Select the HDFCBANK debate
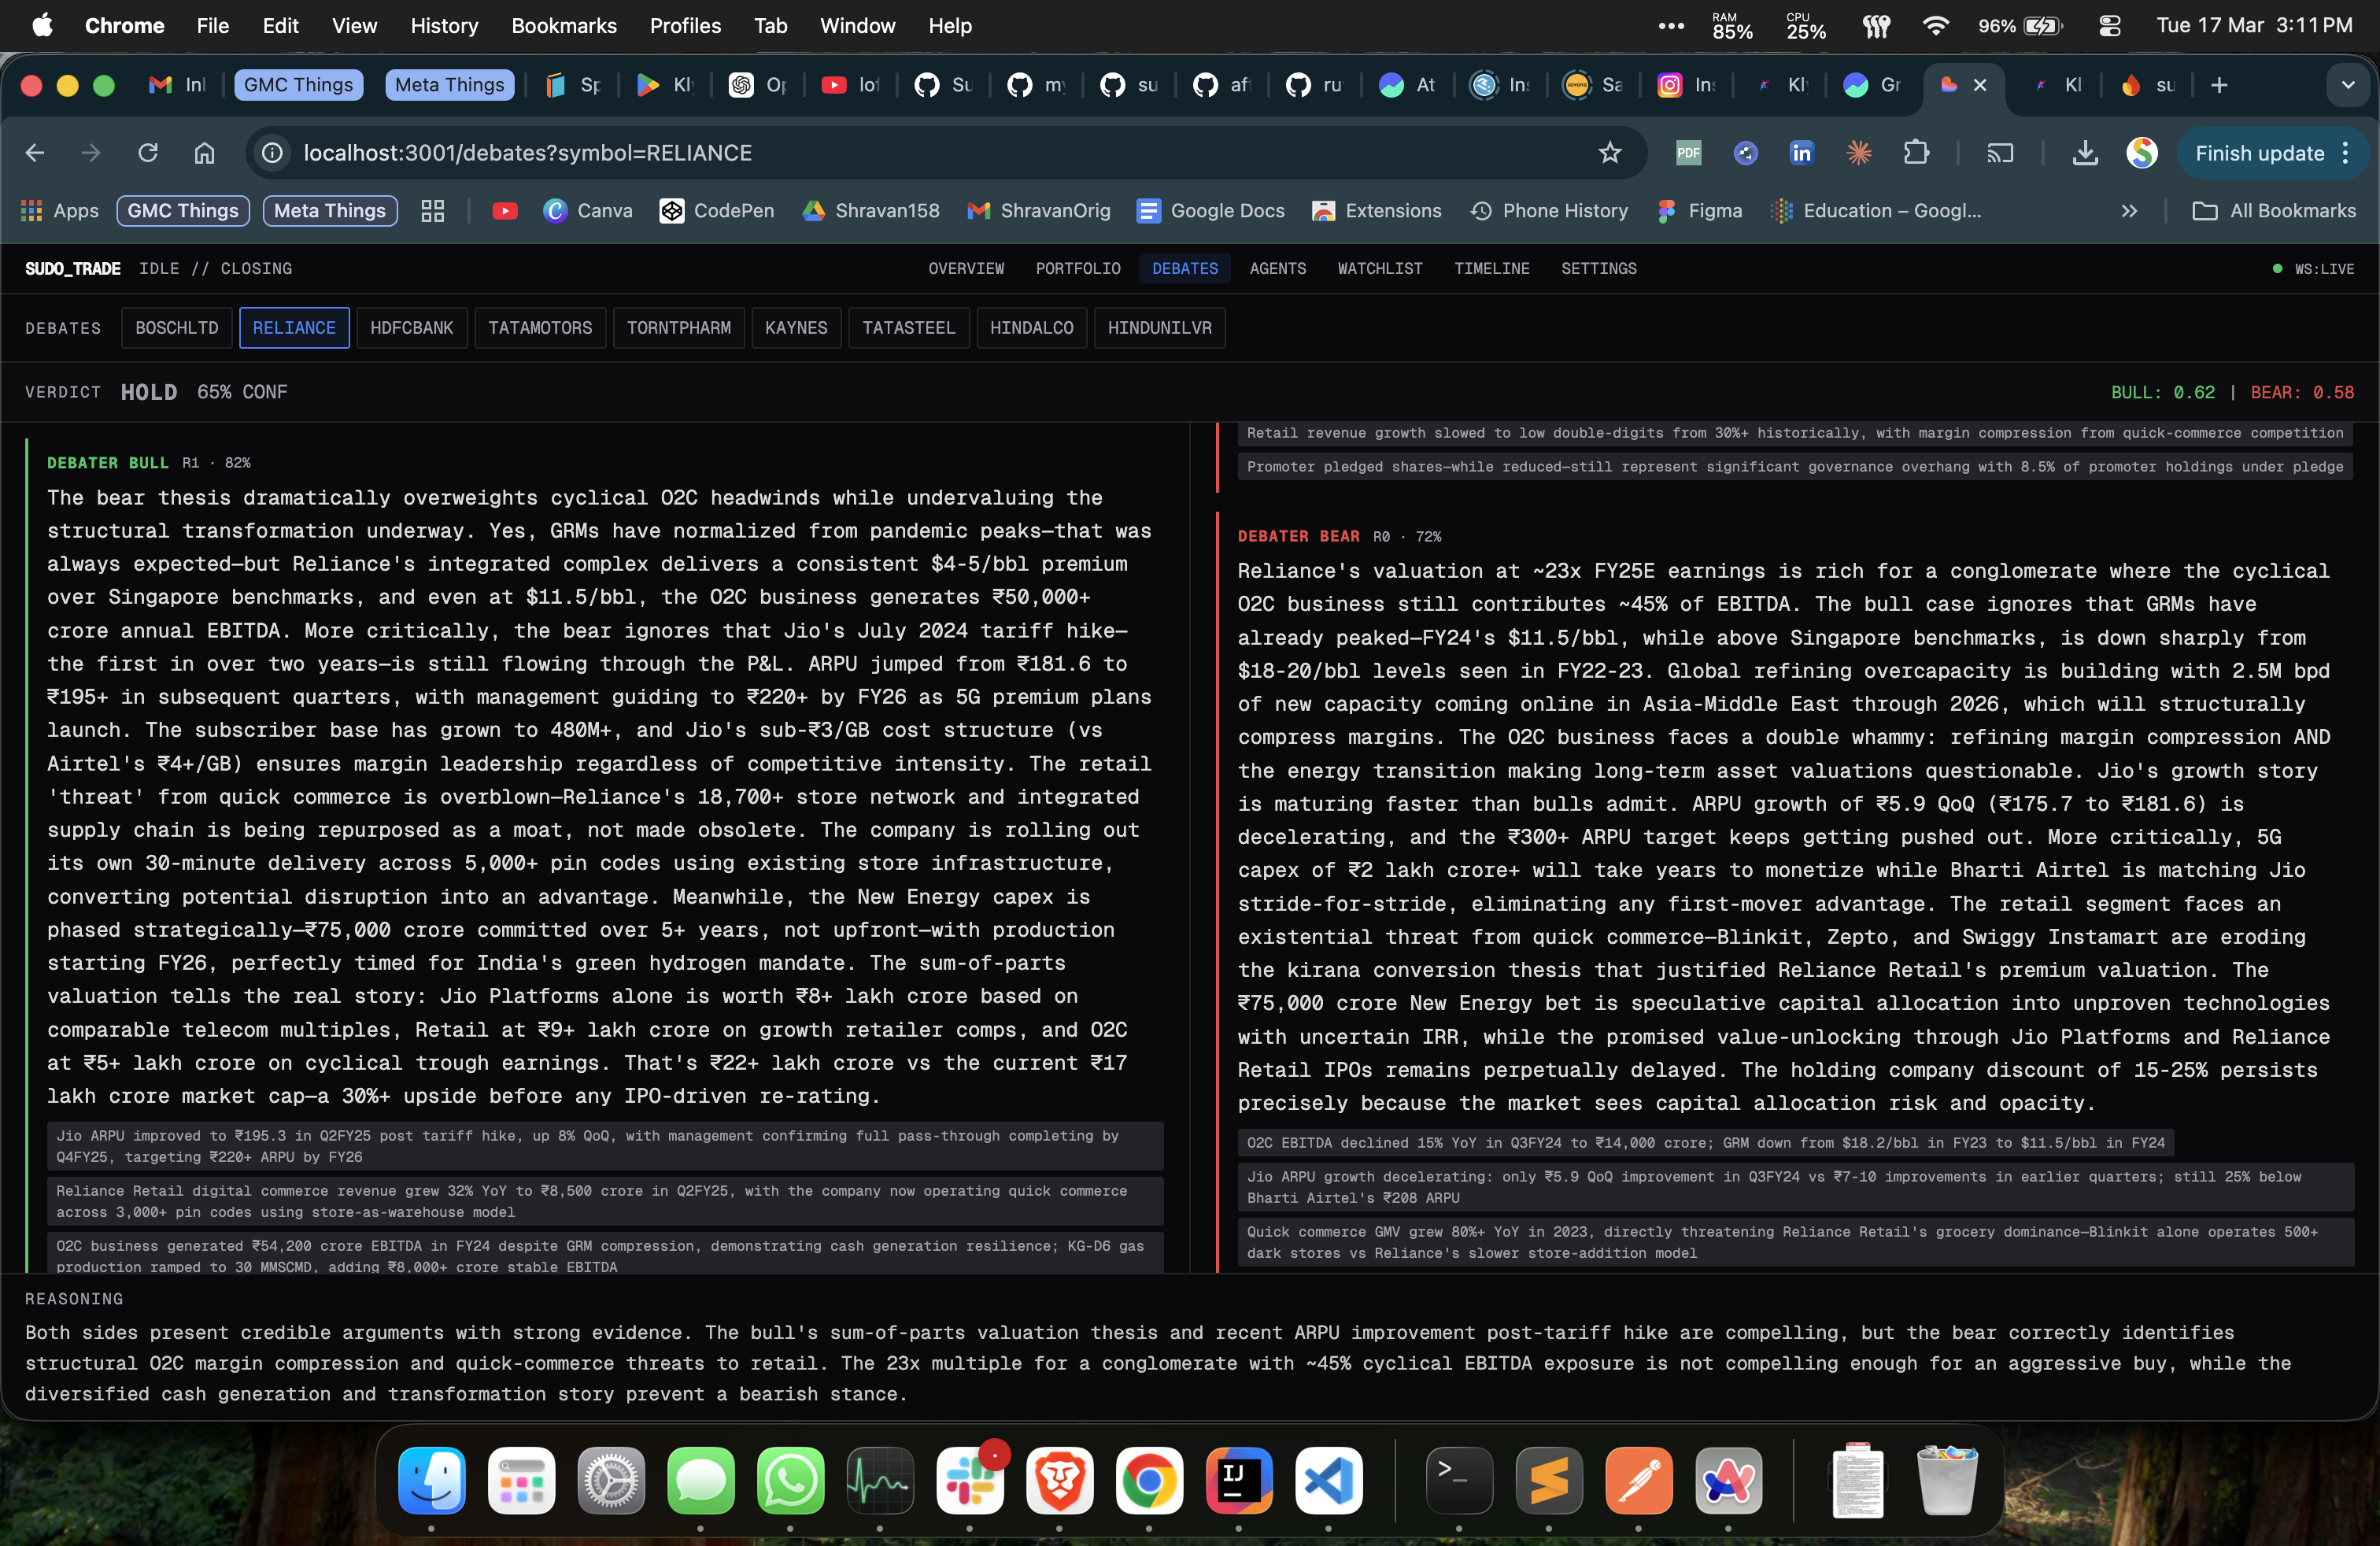 point(411,328)
